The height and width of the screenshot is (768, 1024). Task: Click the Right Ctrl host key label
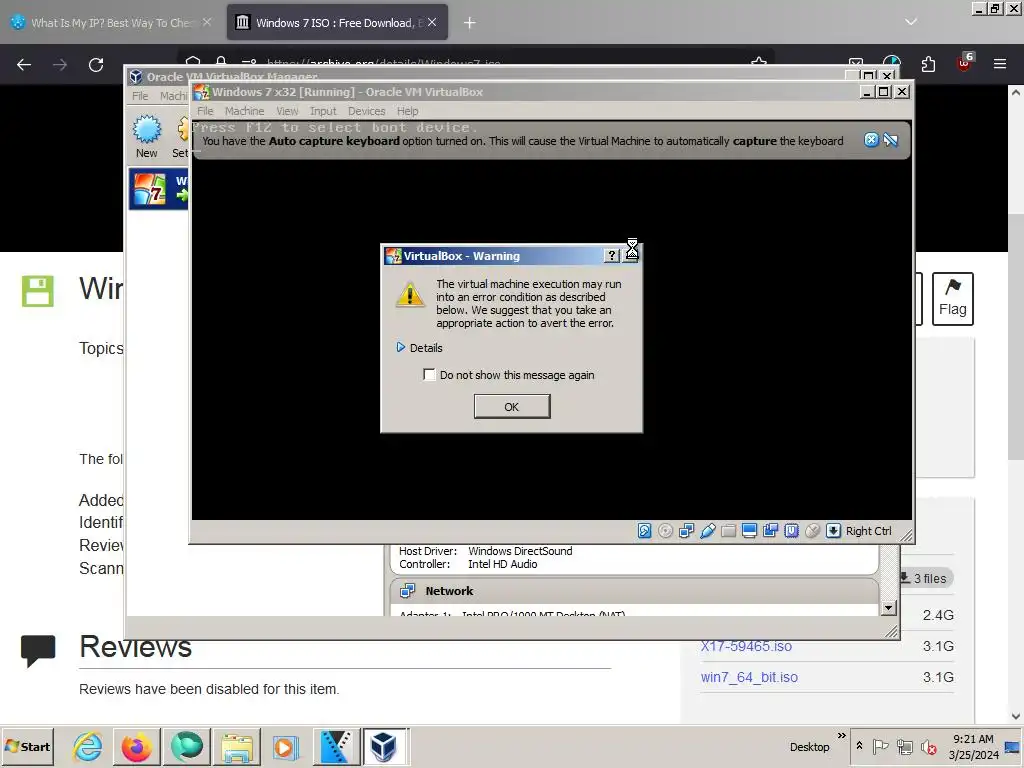pos(869,531)
